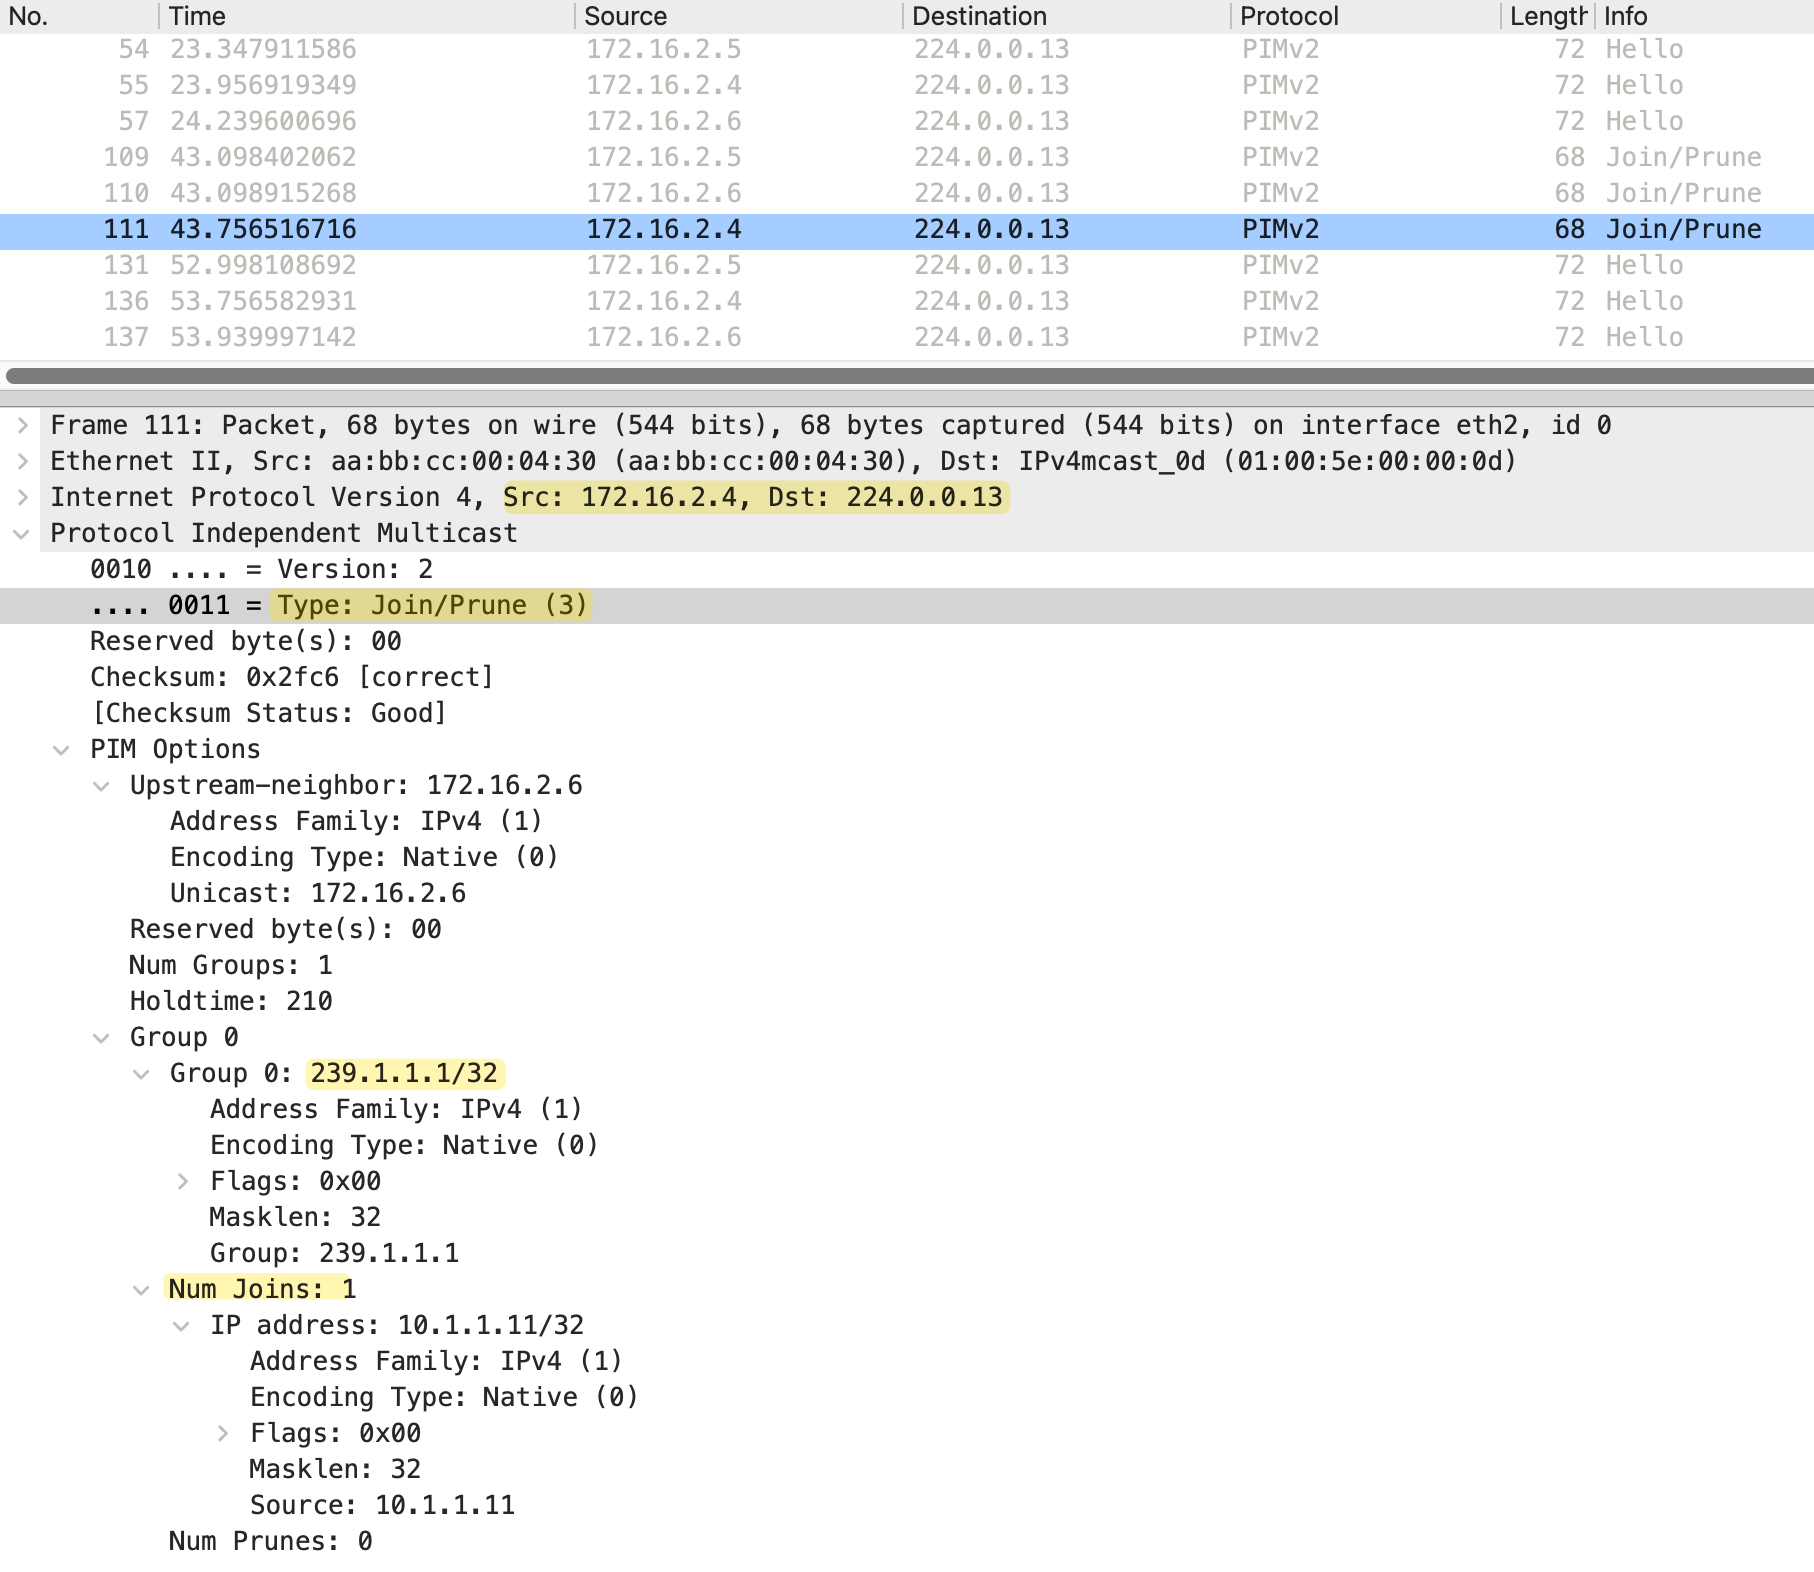Select the Checksum: 0x2fc6 line
This screenshot has height=1572, width=1814.
pyautogui.click(x=291, y=677)
